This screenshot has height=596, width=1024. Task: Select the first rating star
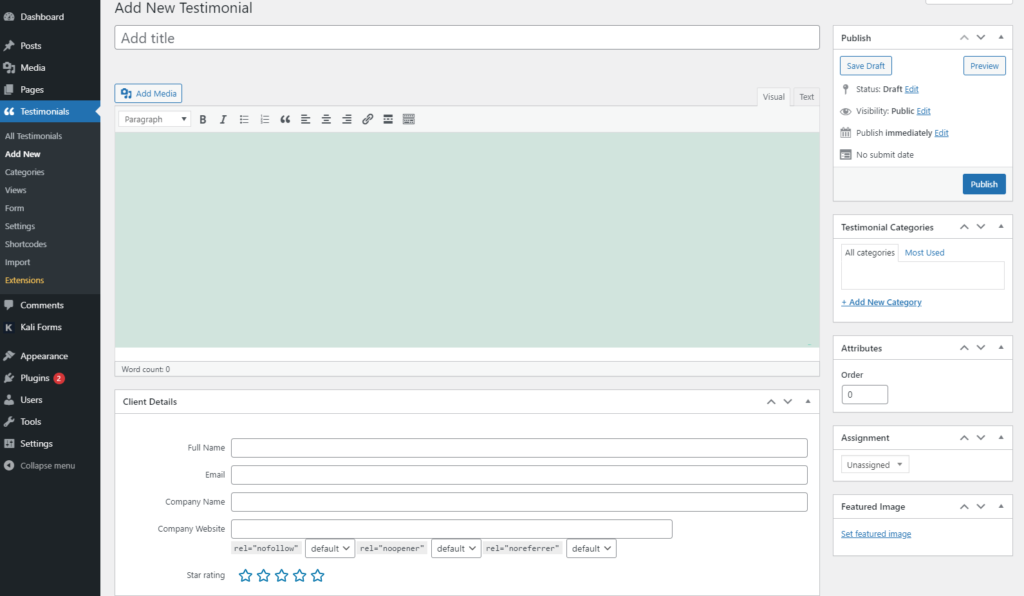[x=246, y=575]
